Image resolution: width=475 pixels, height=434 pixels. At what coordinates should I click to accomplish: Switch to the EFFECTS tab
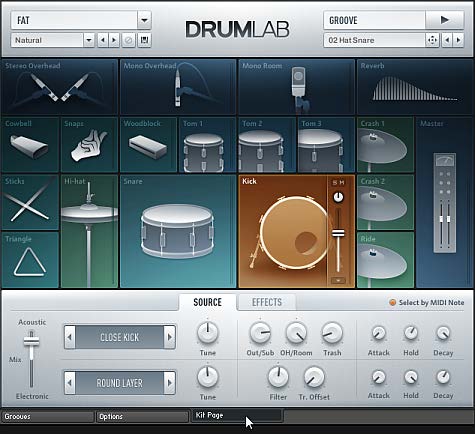[x=267, y=302]
